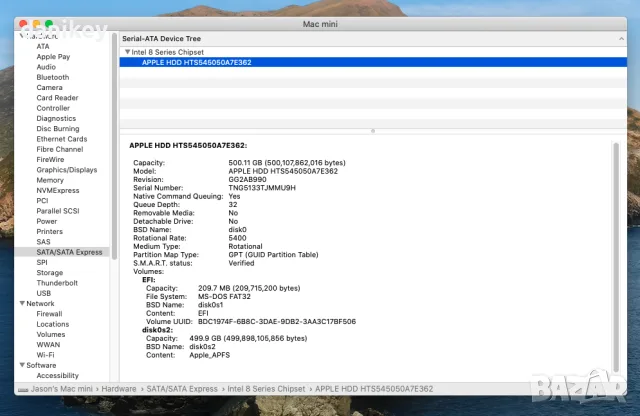
Task: Select Accessibility under Software
Action: (57, 376)
